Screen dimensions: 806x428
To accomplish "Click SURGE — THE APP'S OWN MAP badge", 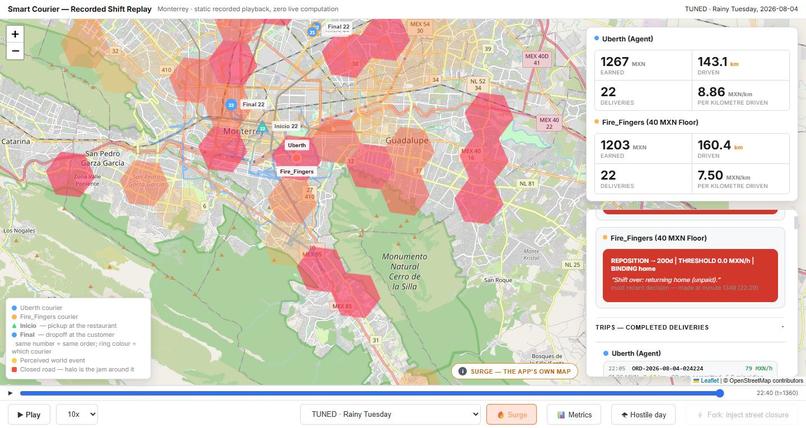I will [x=515, y=371].
